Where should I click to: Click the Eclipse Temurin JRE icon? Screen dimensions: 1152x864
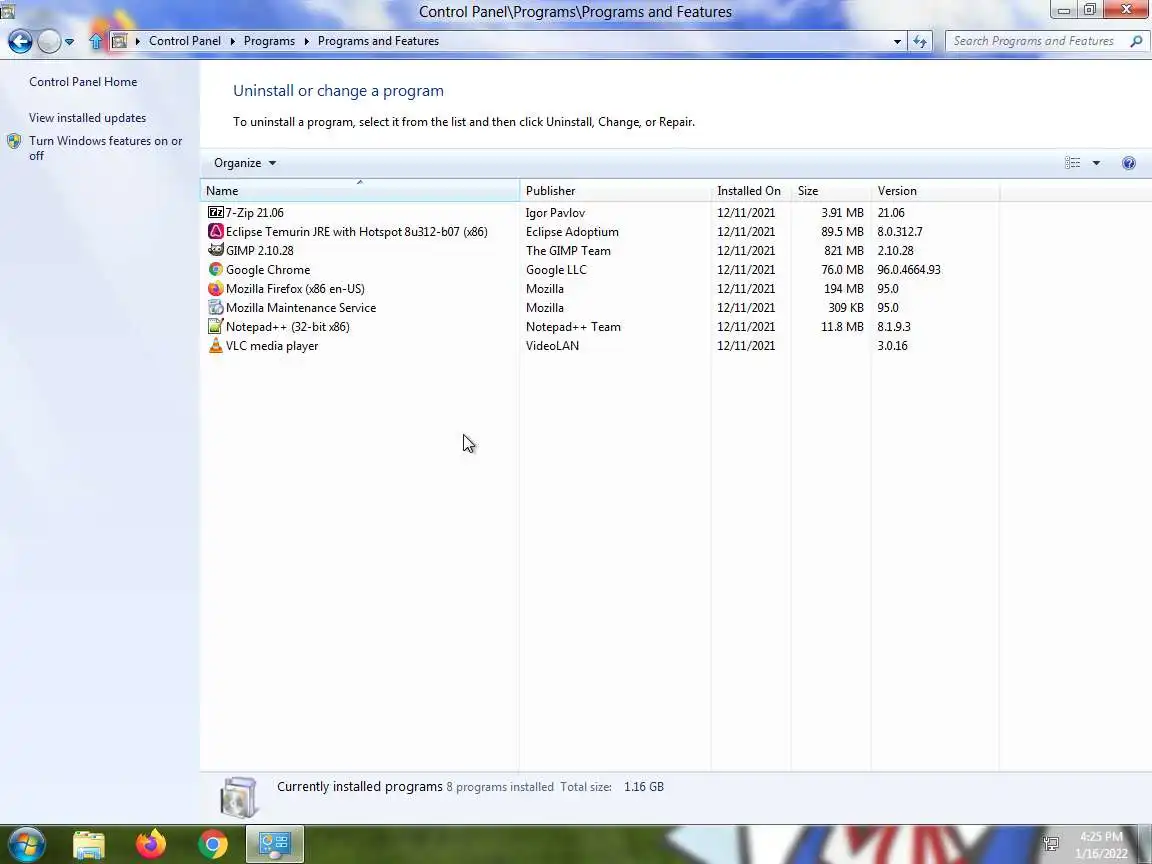pyautogui.click(x=215, y=231)
